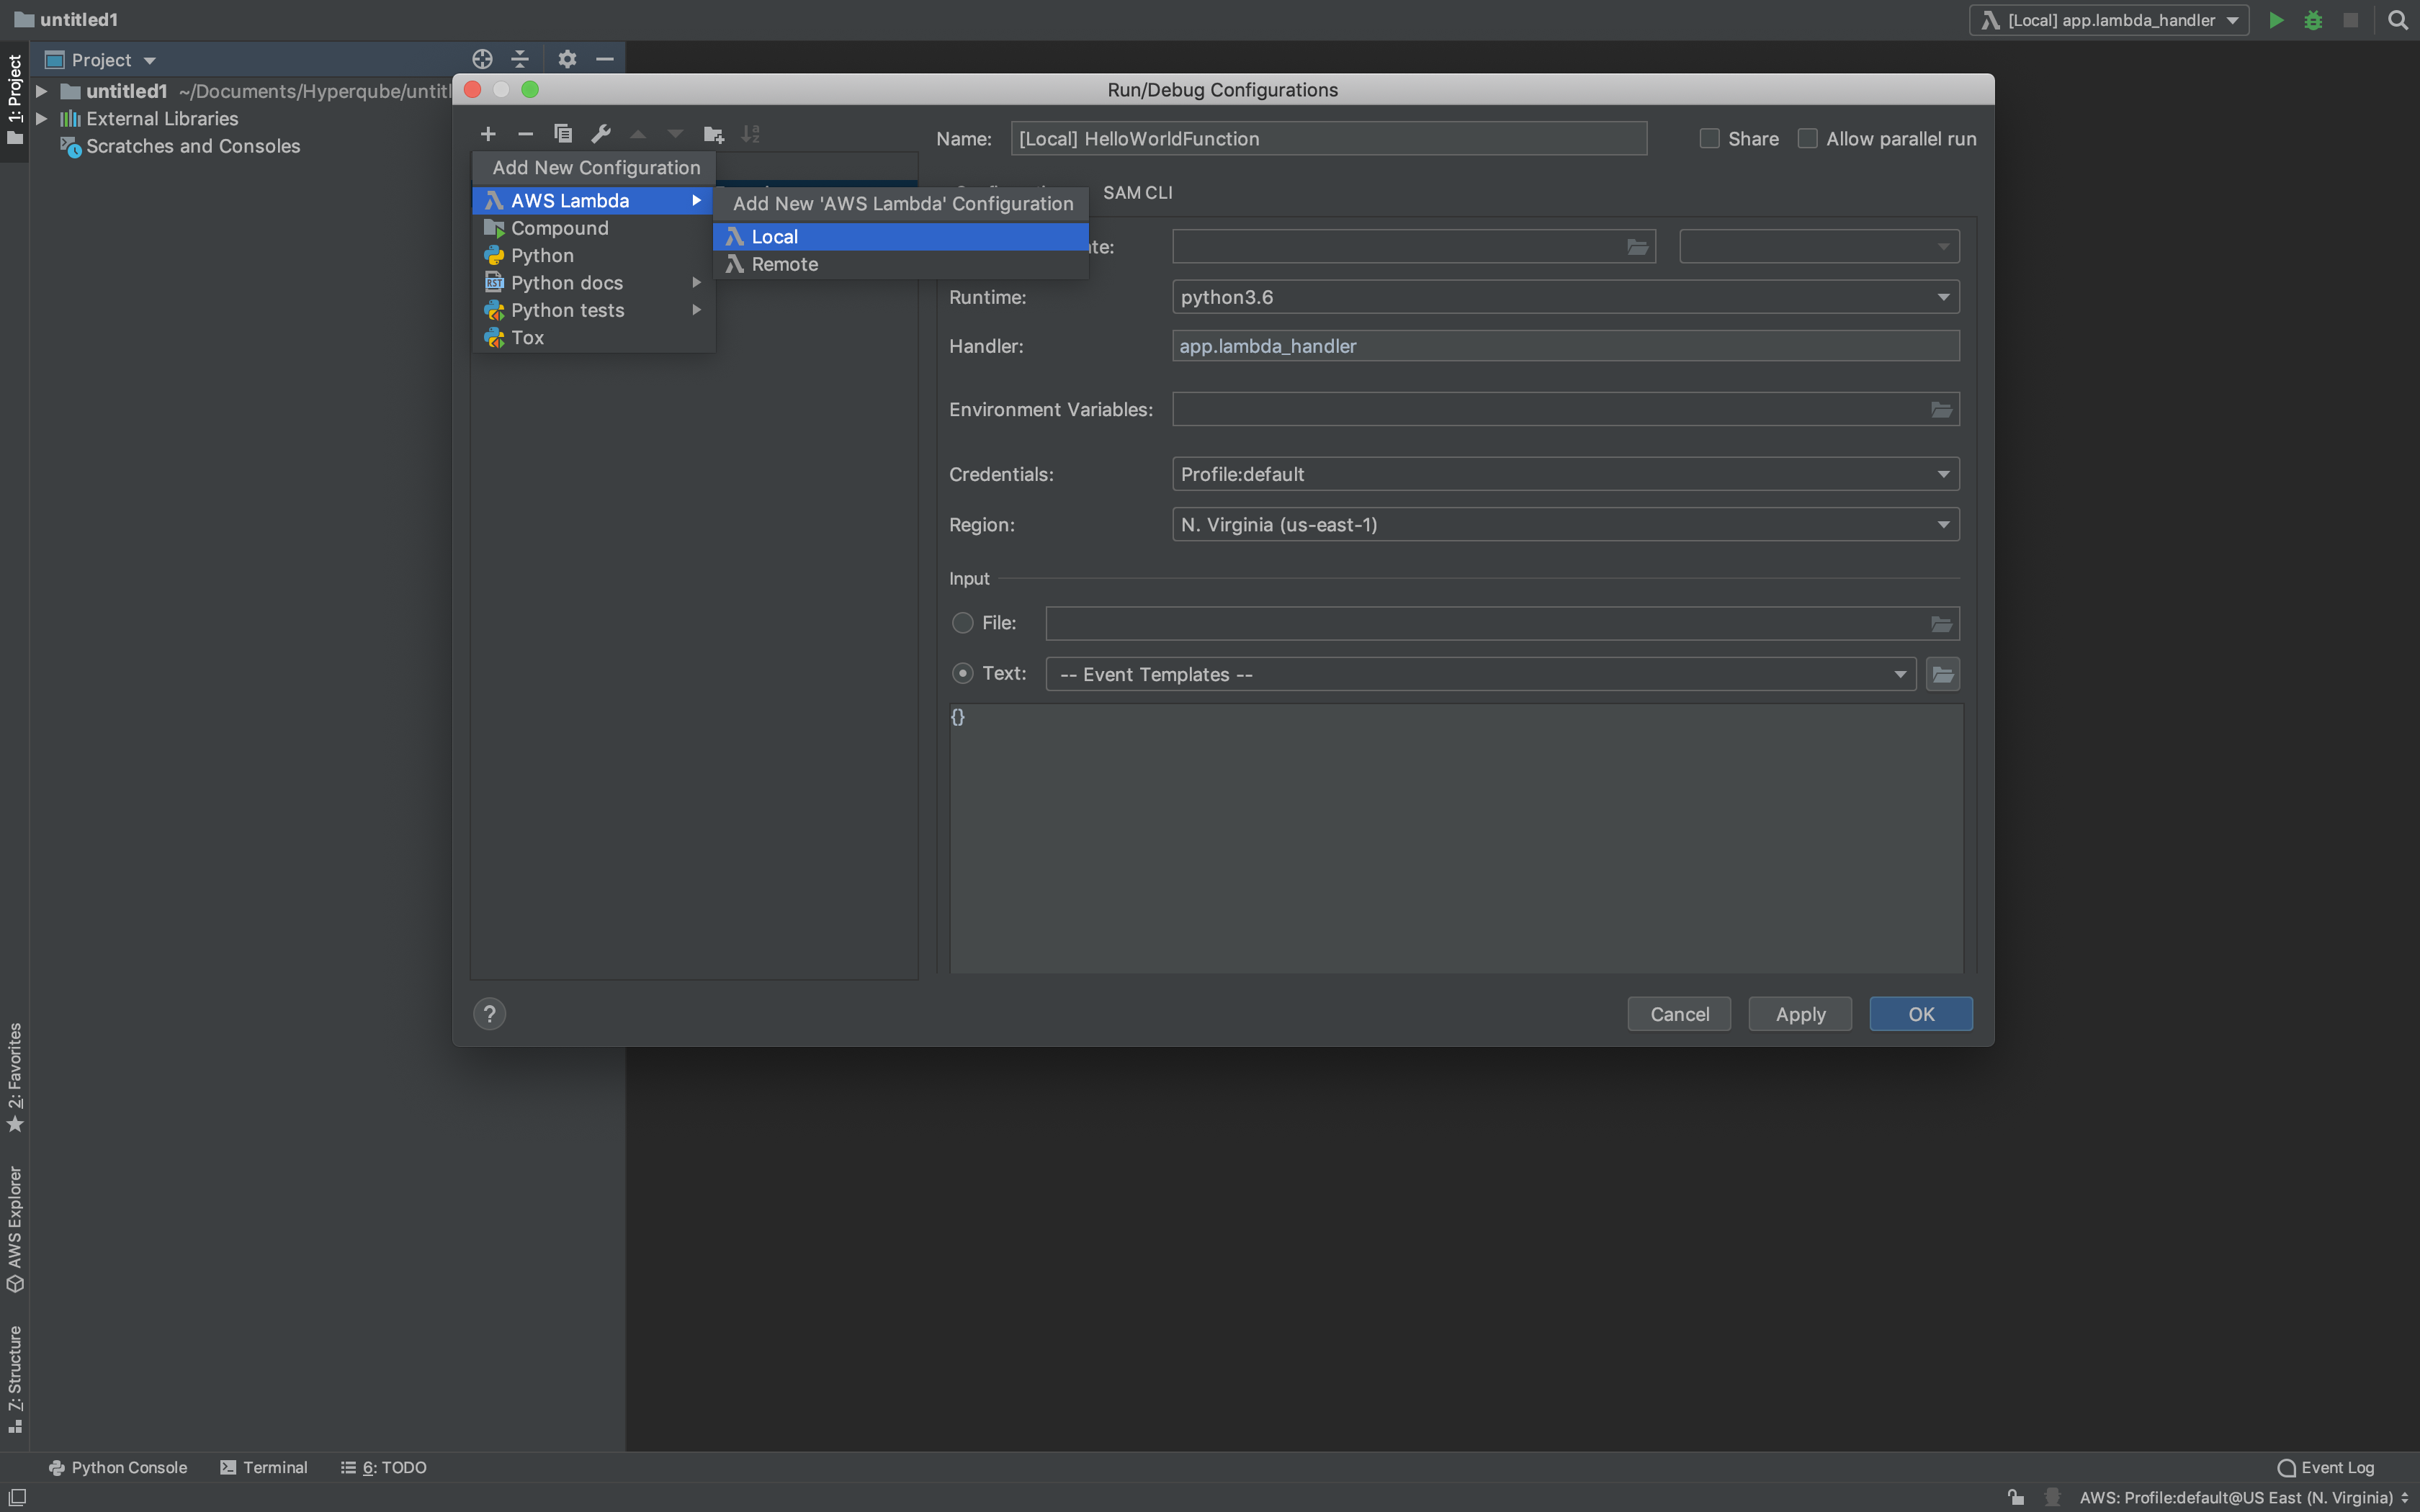This screenshot has width=2420, height=1512.
Task: Click the Copy Configuration icon
Action: pyautogui.click(x=563, y=134)
